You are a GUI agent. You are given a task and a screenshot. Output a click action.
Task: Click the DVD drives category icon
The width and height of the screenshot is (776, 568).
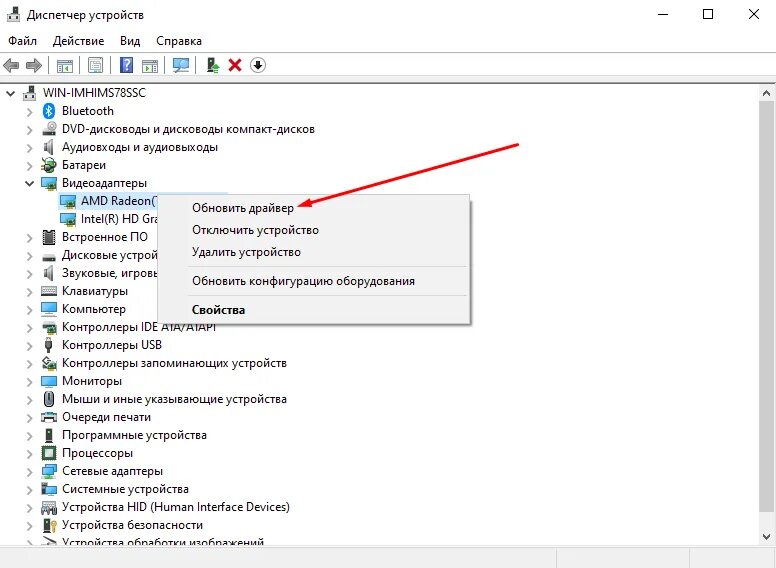(49, 129)
